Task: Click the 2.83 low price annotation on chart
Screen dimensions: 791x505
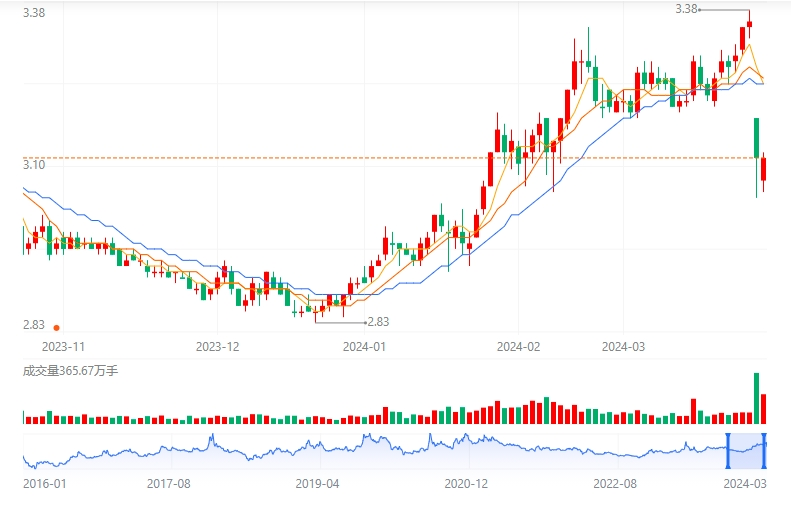Action: click(x=378, y=321)
